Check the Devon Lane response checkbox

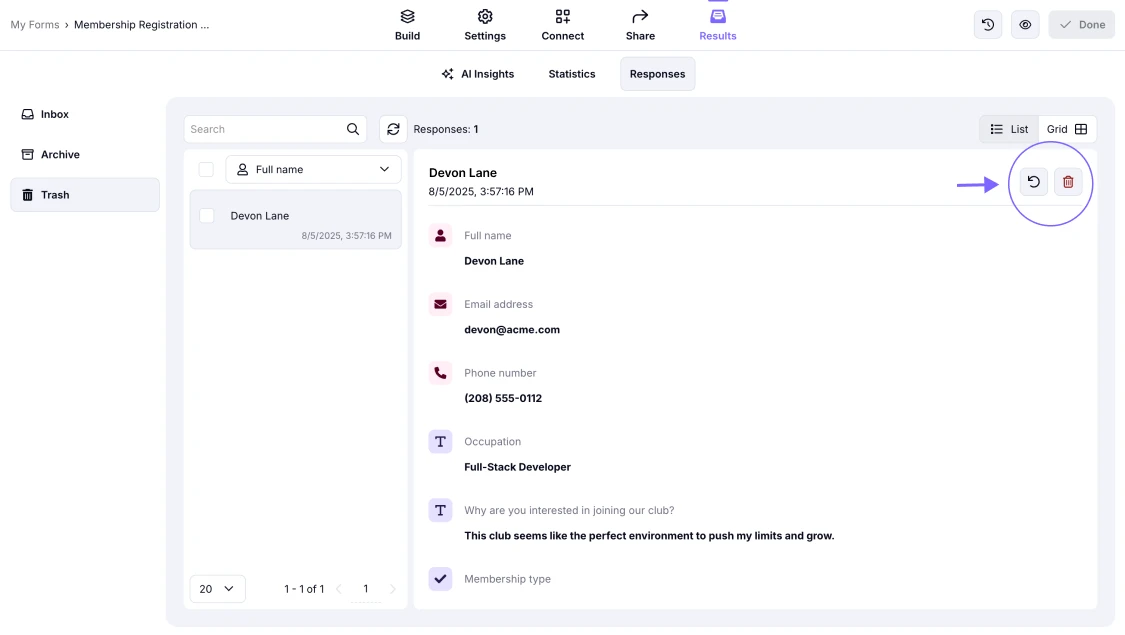tap(207, 216)
